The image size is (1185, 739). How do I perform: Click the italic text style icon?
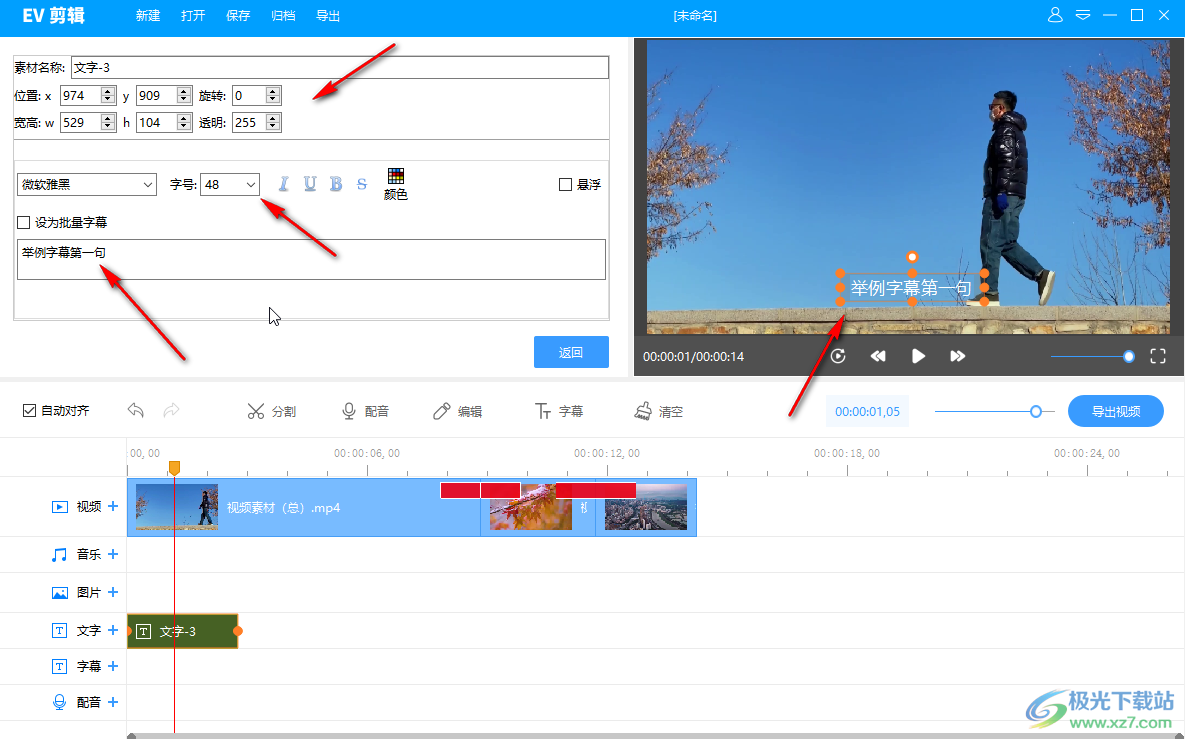[283, 184]
